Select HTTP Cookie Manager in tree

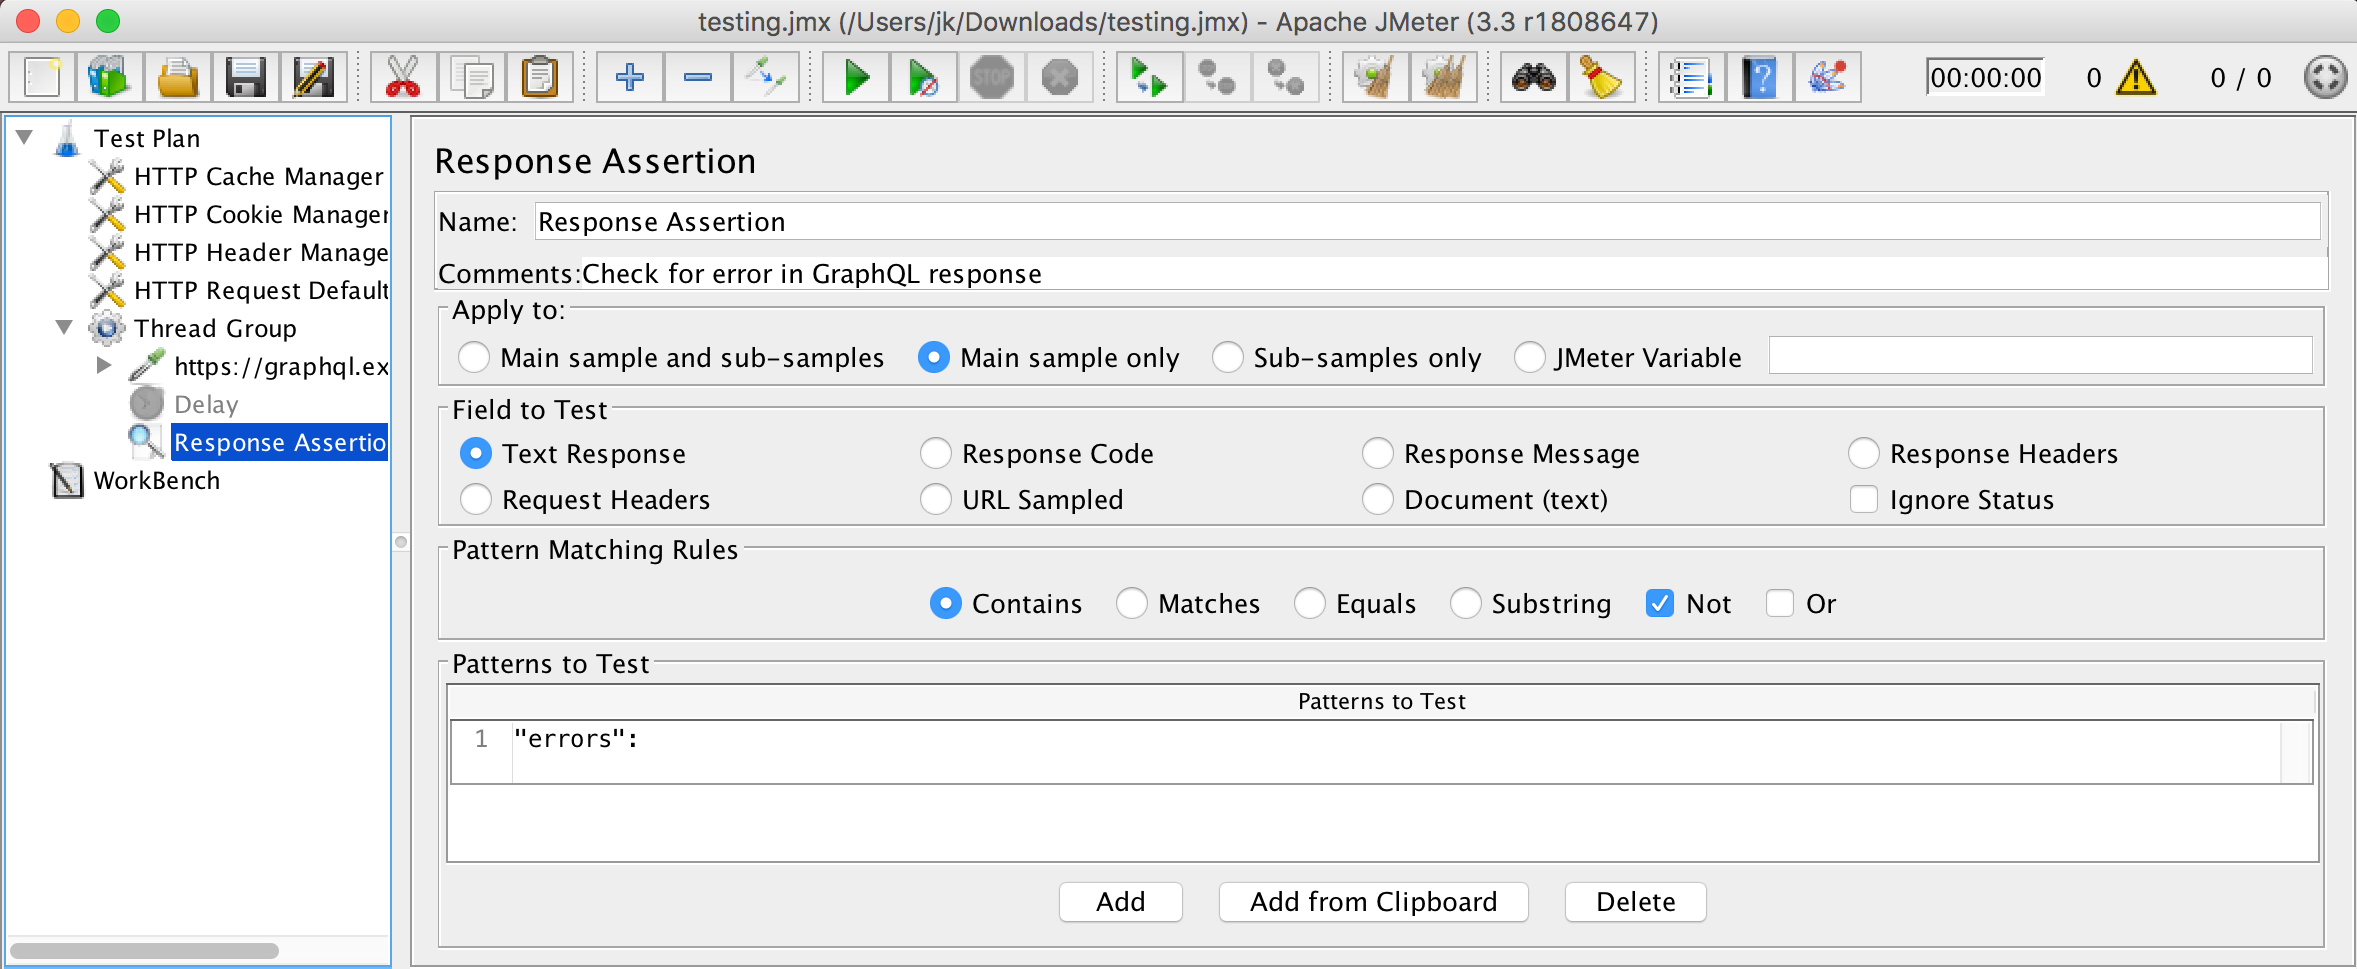coord(260,215)
